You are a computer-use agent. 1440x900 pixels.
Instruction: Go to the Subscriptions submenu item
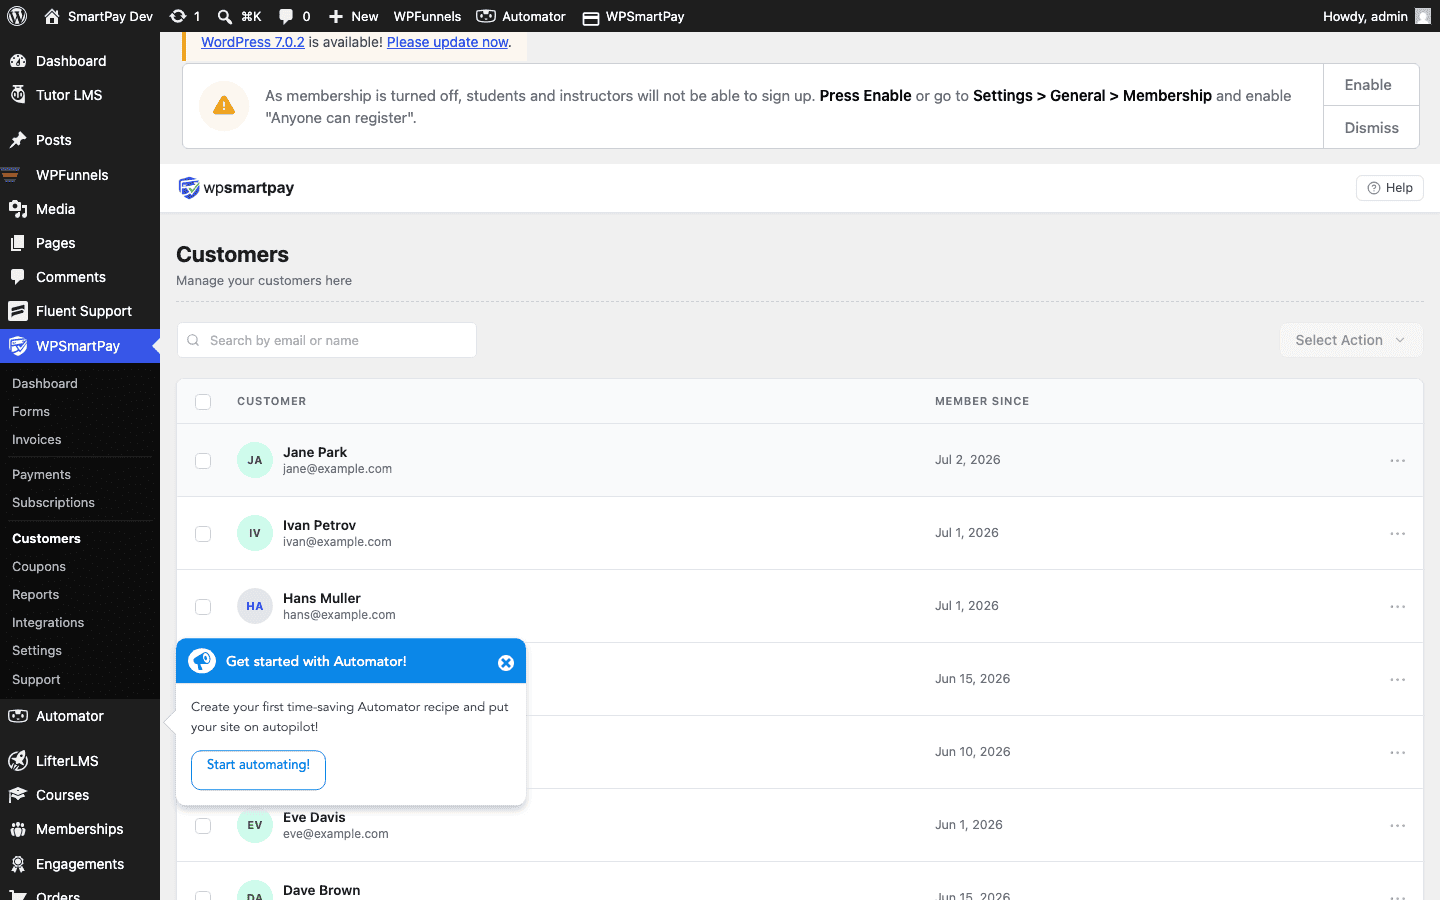pos(53,502)
